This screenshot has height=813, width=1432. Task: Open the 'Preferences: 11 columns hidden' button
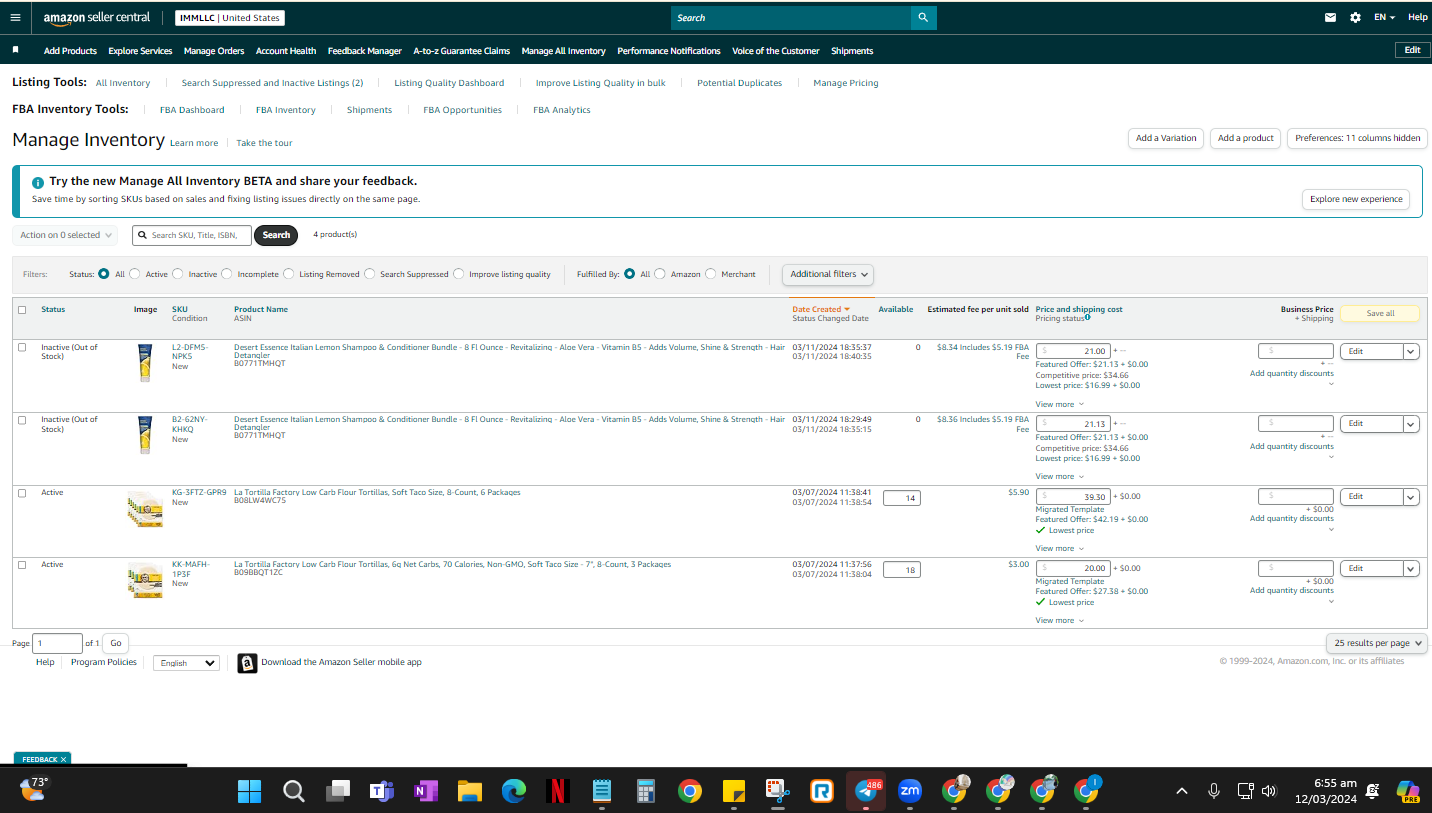pyautogui.click(x=1357, y=138)
